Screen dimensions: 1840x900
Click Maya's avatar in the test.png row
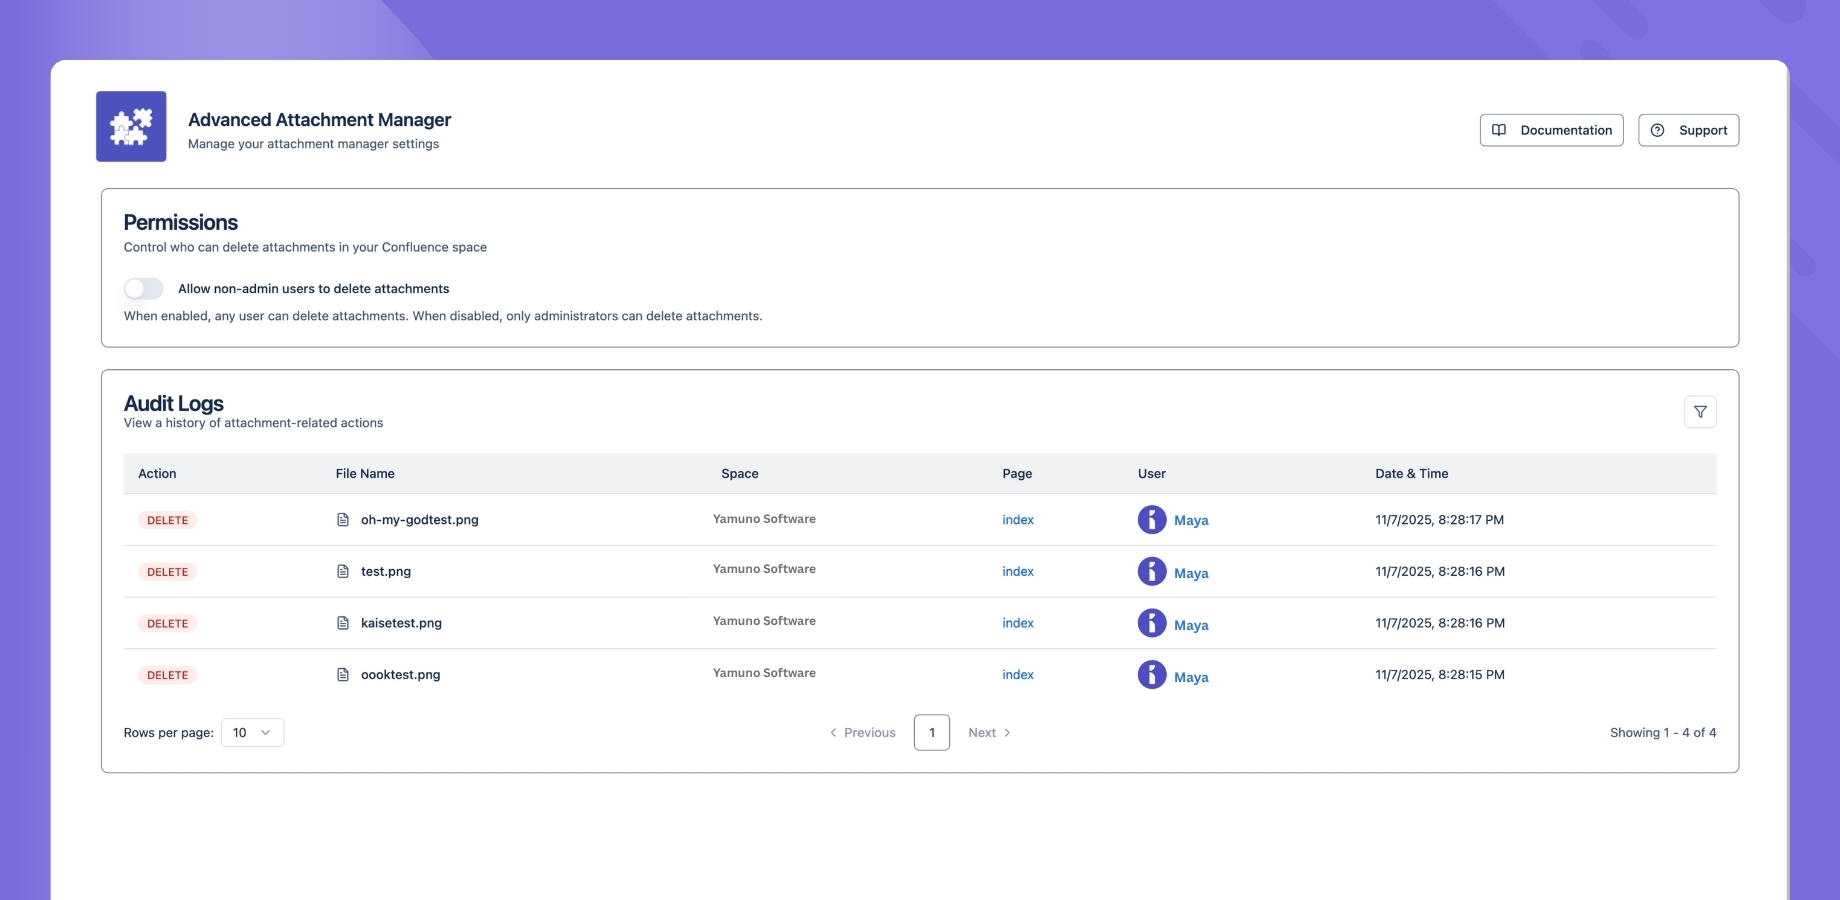pyautogui.click(x=1152, y=570)
